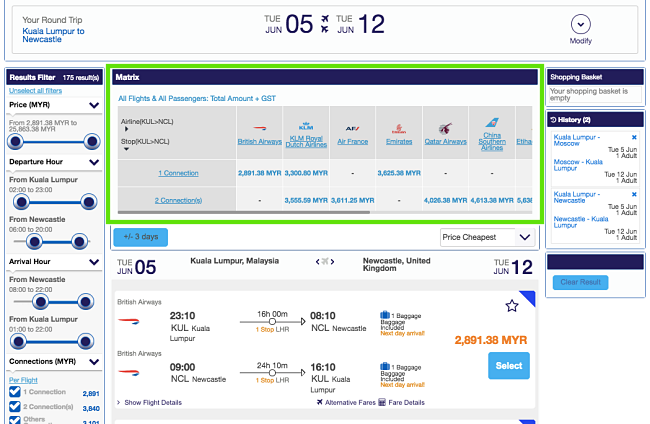Toggle the Others filter checkbox

[15, 420]
